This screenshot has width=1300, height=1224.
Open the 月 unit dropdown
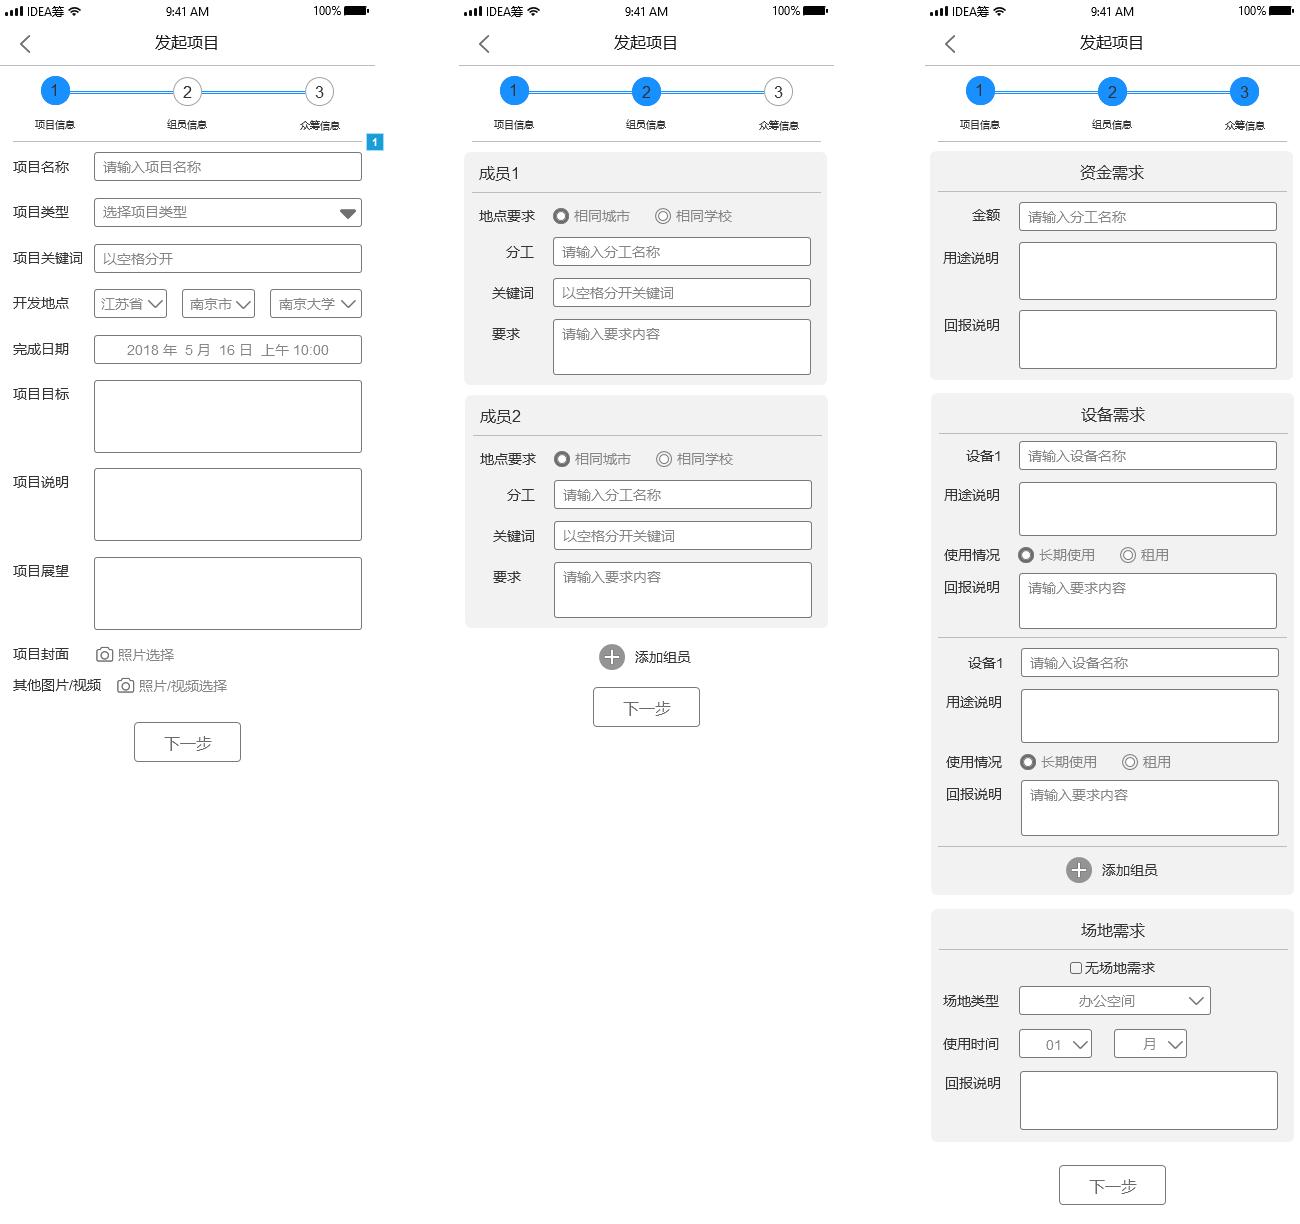point(1150,1044)
